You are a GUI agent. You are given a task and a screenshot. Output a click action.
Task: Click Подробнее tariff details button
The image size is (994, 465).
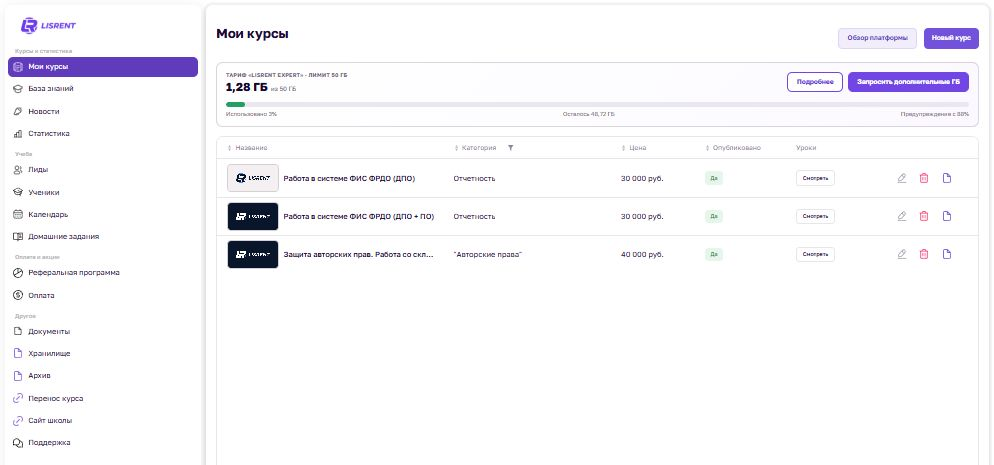click(x=815, y=82)
